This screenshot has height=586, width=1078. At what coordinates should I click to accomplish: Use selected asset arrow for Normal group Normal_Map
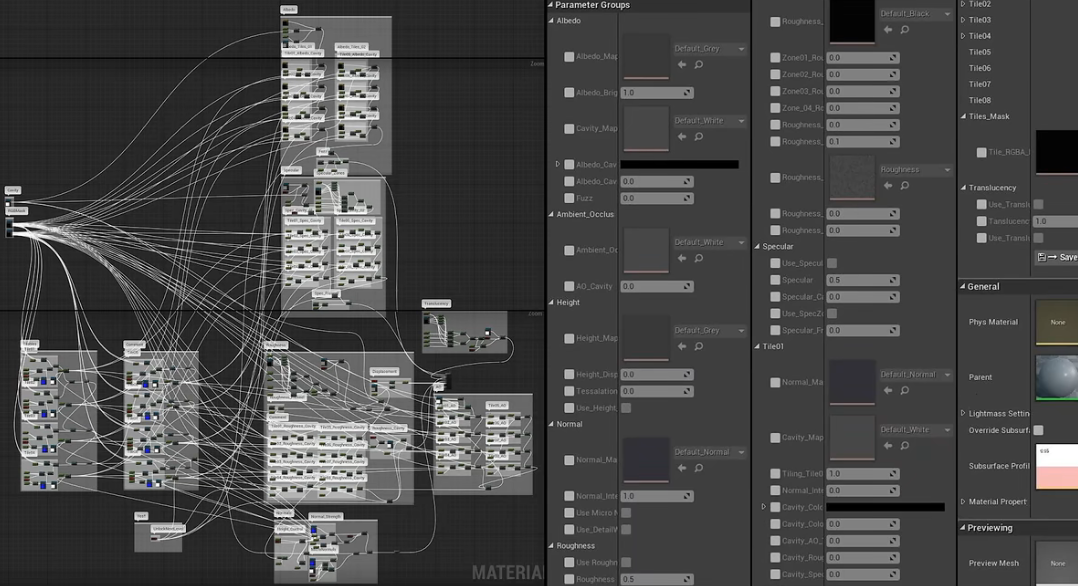click(682, 468)
